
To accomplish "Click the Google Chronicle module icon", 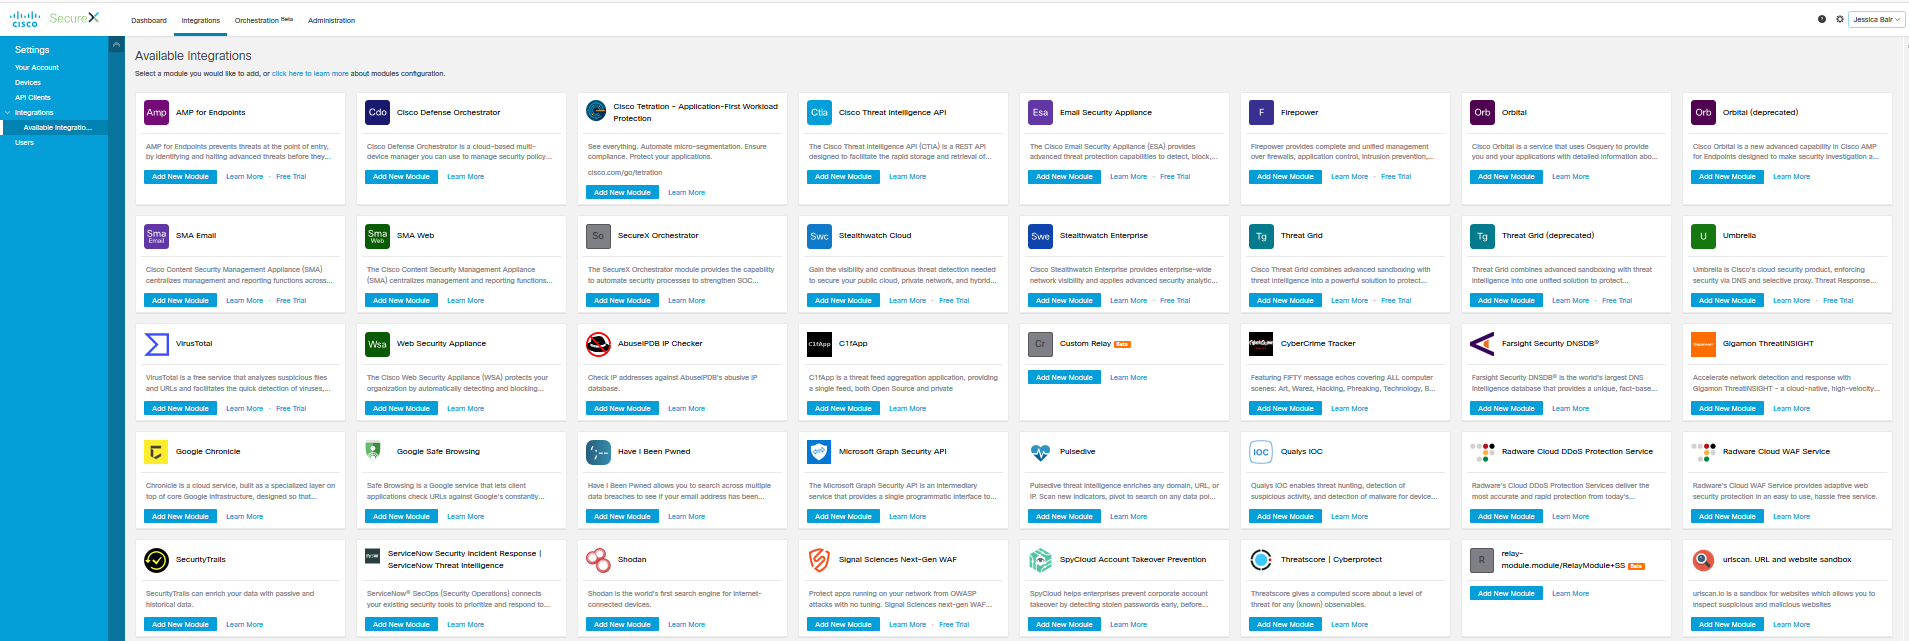I will (x=156, y=452).
